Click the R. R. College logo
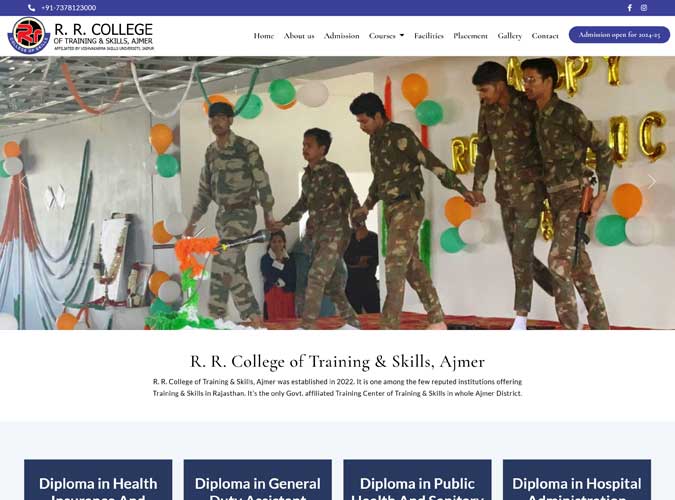This screenshot has width=675, height=500. pos(81,36)
